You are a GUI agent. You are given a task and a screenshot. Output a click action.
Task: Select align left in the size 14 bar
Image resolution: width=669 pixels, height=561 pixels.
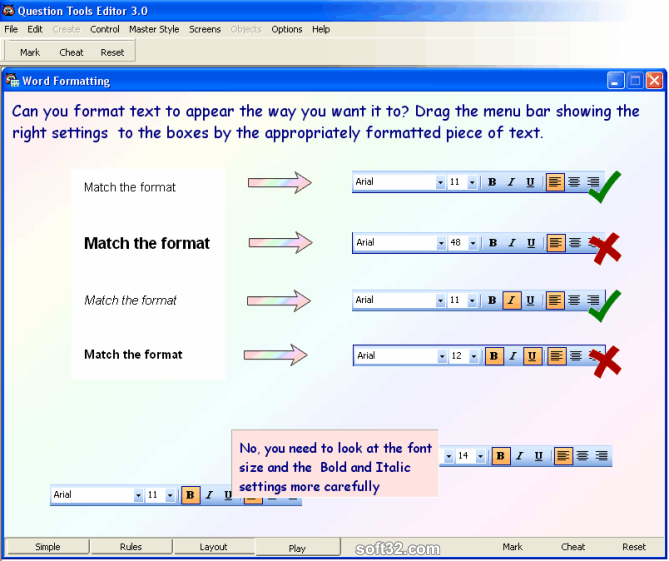click(563, 456)
